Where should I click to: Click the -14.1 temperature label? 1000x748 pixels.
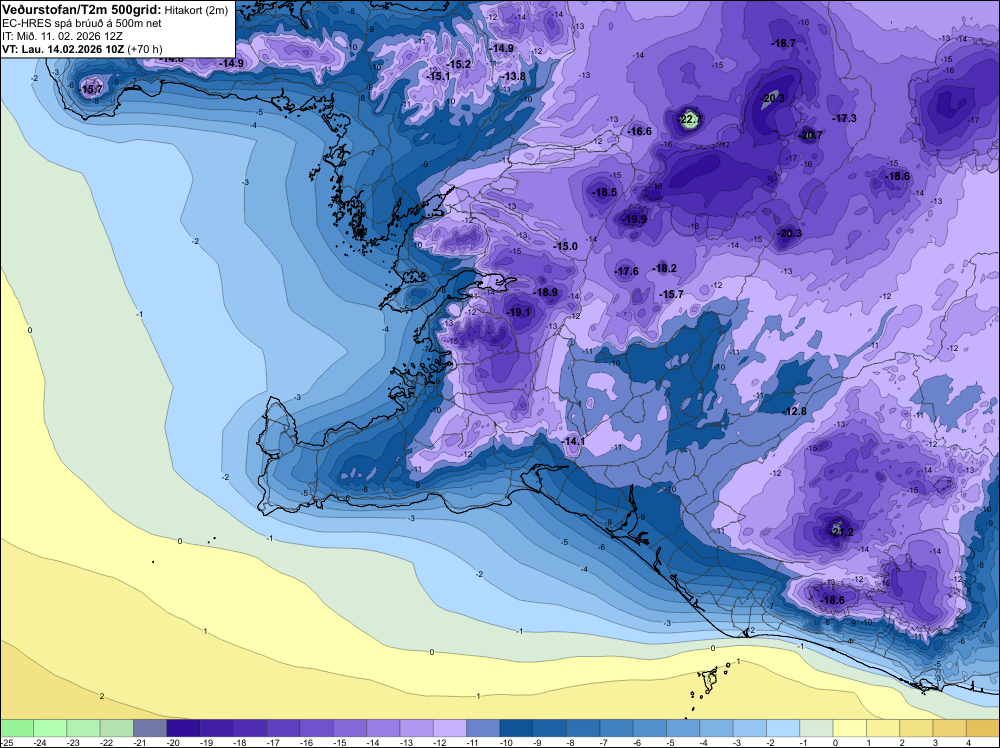click(573, 441)
